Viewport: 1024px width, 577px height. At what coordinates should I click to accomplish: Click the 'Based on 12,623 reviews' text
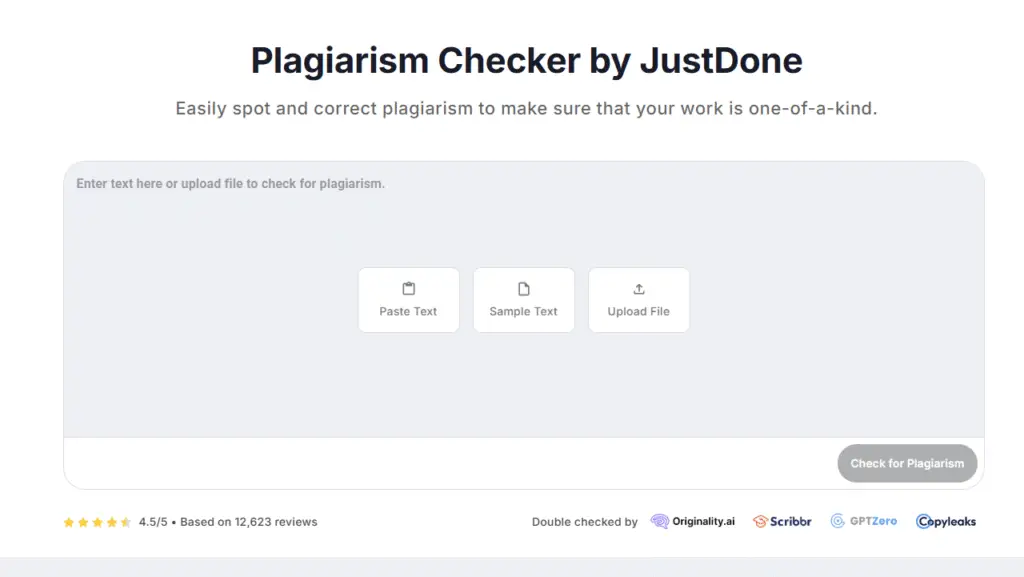(248, 522)
